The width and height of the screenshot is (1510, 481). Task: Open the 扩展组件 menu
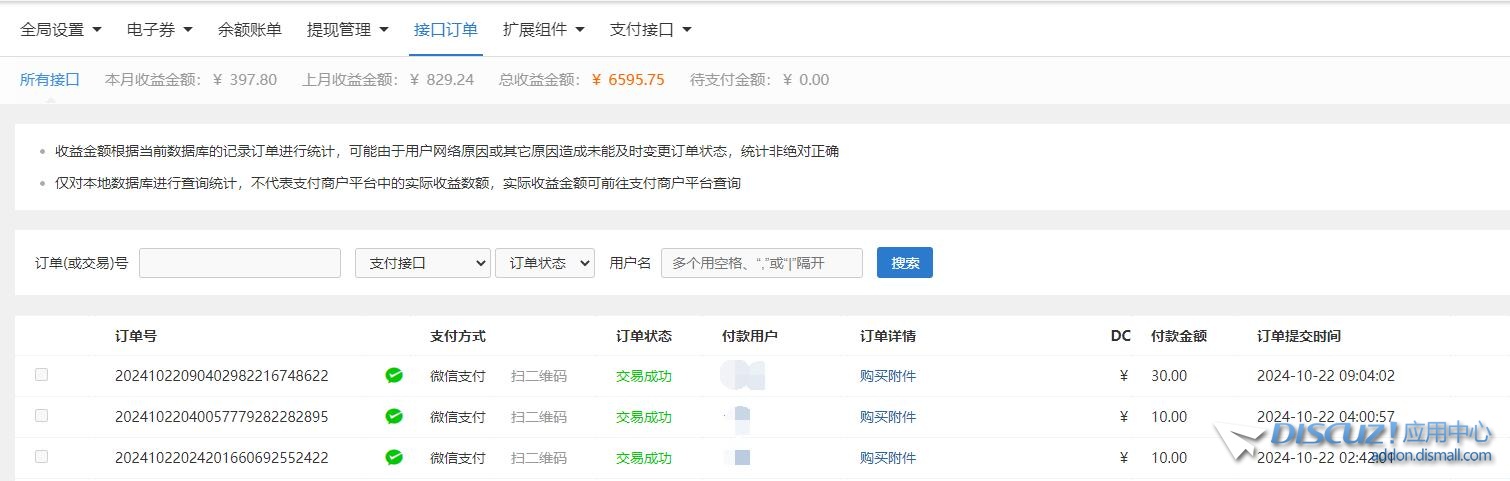(543, 30)
